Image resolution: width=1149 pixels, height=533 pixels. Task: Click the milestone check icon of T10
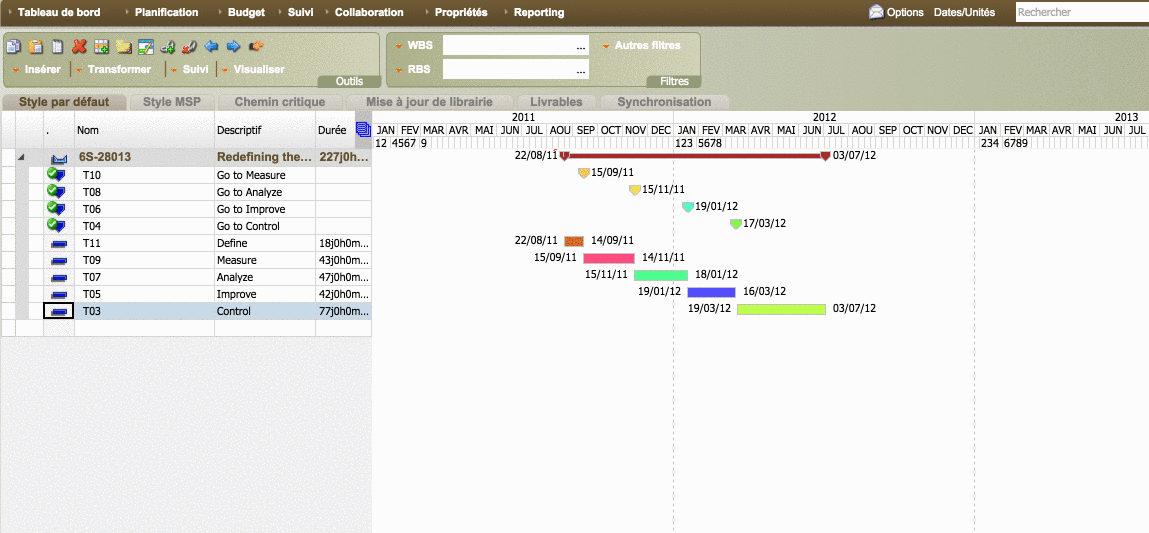tap(56, 174)
